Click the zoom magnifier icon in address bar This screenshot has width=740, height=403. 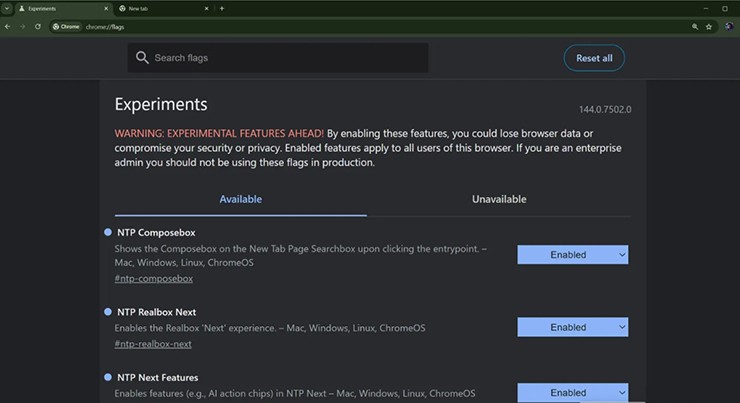pyautogui.click(x=695, y=27)
